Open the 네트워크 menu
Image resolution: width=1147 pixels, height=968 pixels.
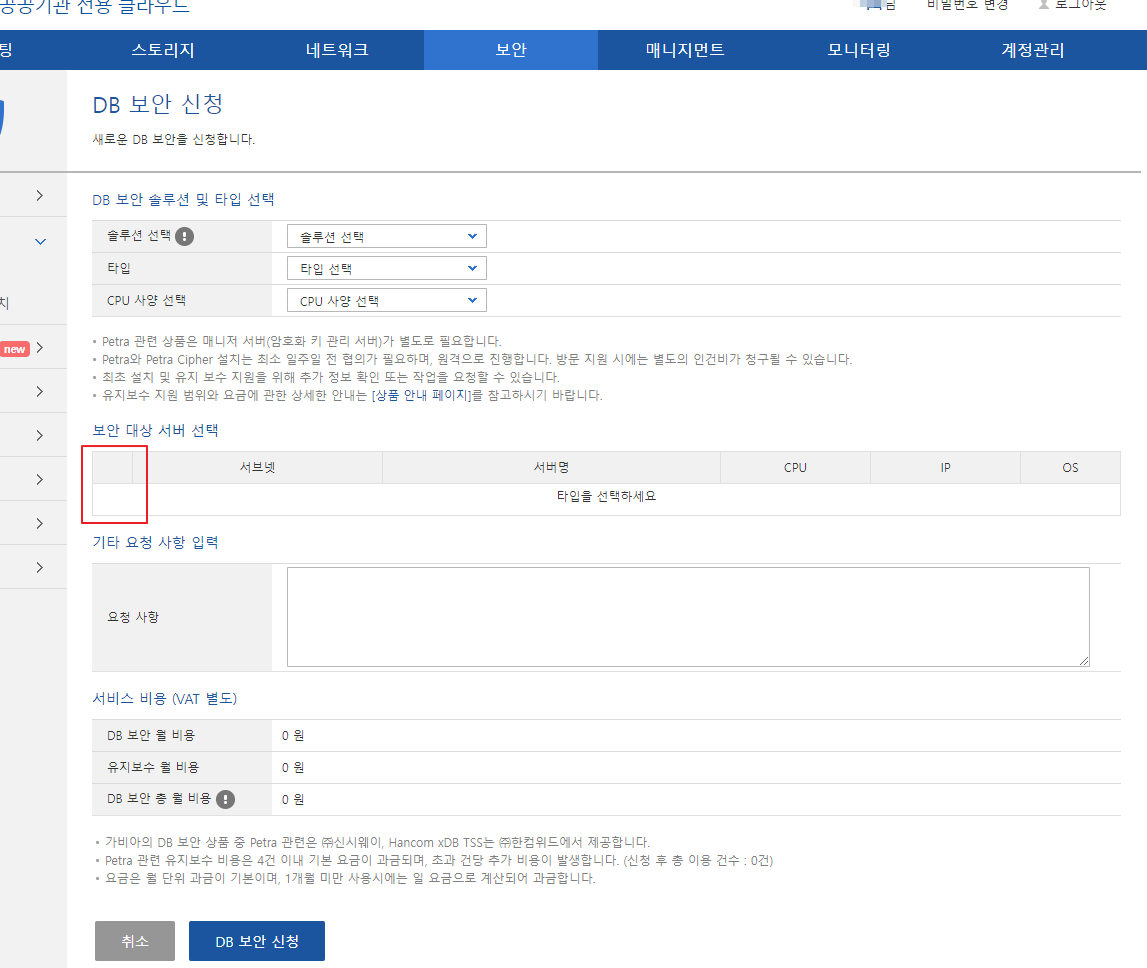[337, 50]
